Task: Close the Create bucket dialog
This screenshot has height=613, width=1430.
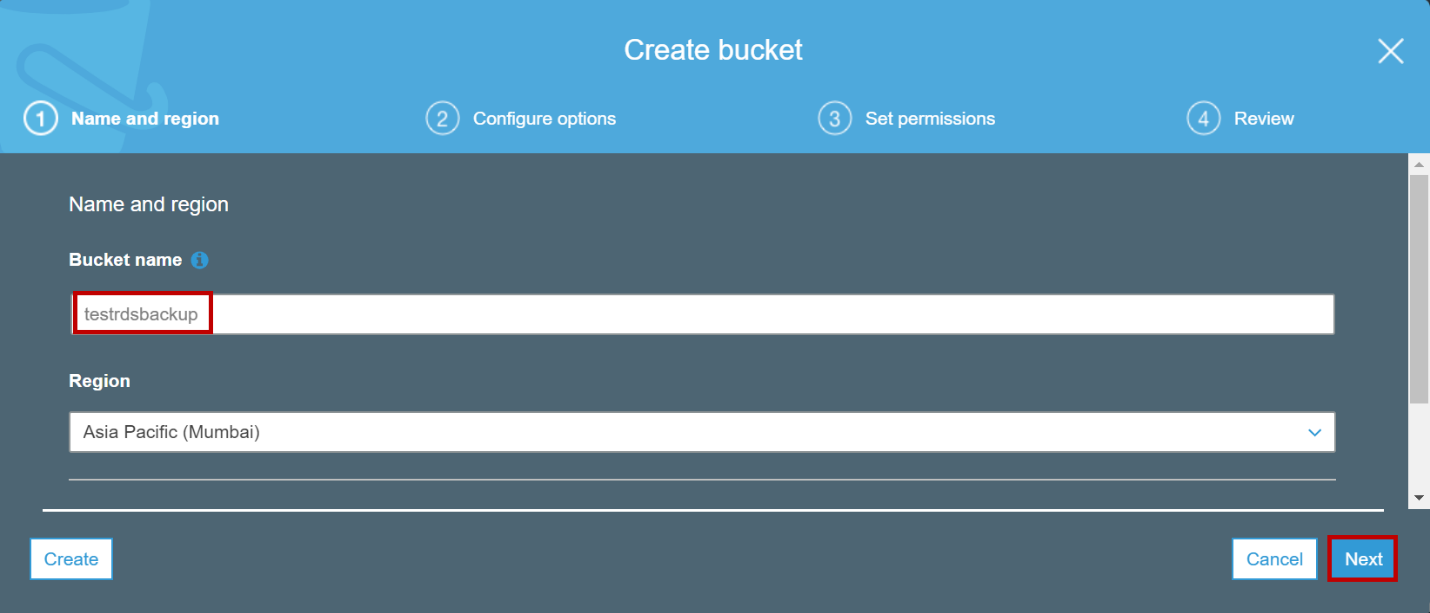Action: point(1390,51)
